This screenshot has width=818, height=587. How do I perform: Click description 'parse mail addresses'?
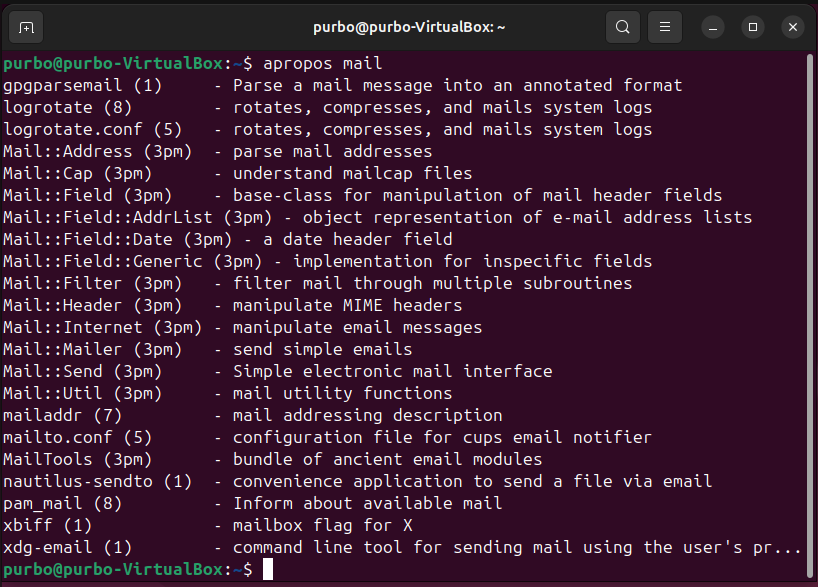332,151
